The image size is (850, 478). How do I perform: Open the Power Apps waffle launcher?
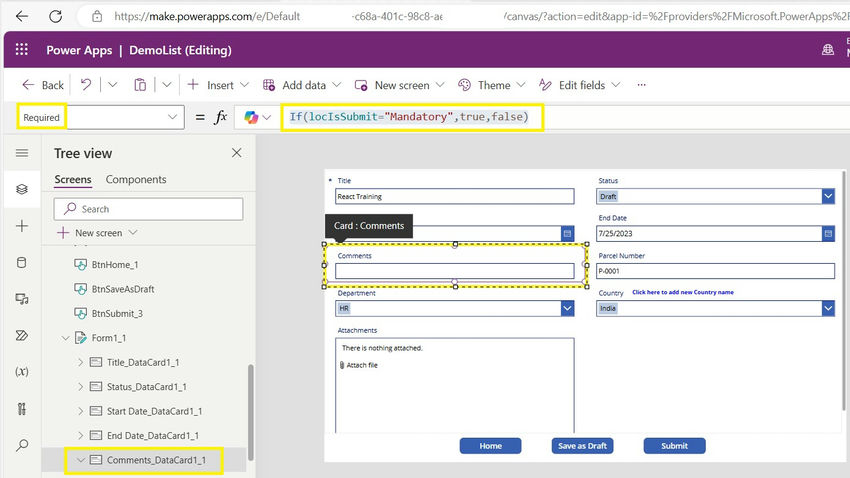pos(22,50)
